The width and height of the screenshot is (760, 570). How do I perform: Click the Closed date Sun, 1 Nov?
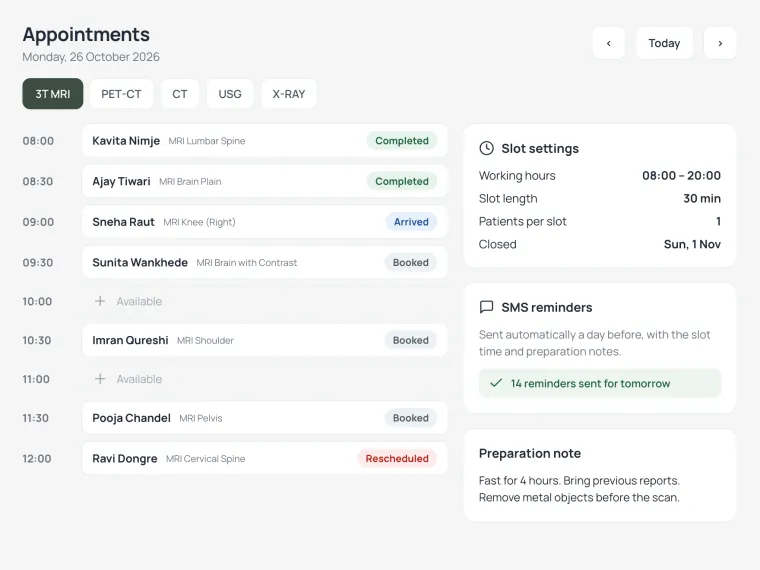click(x=692, y=244)
